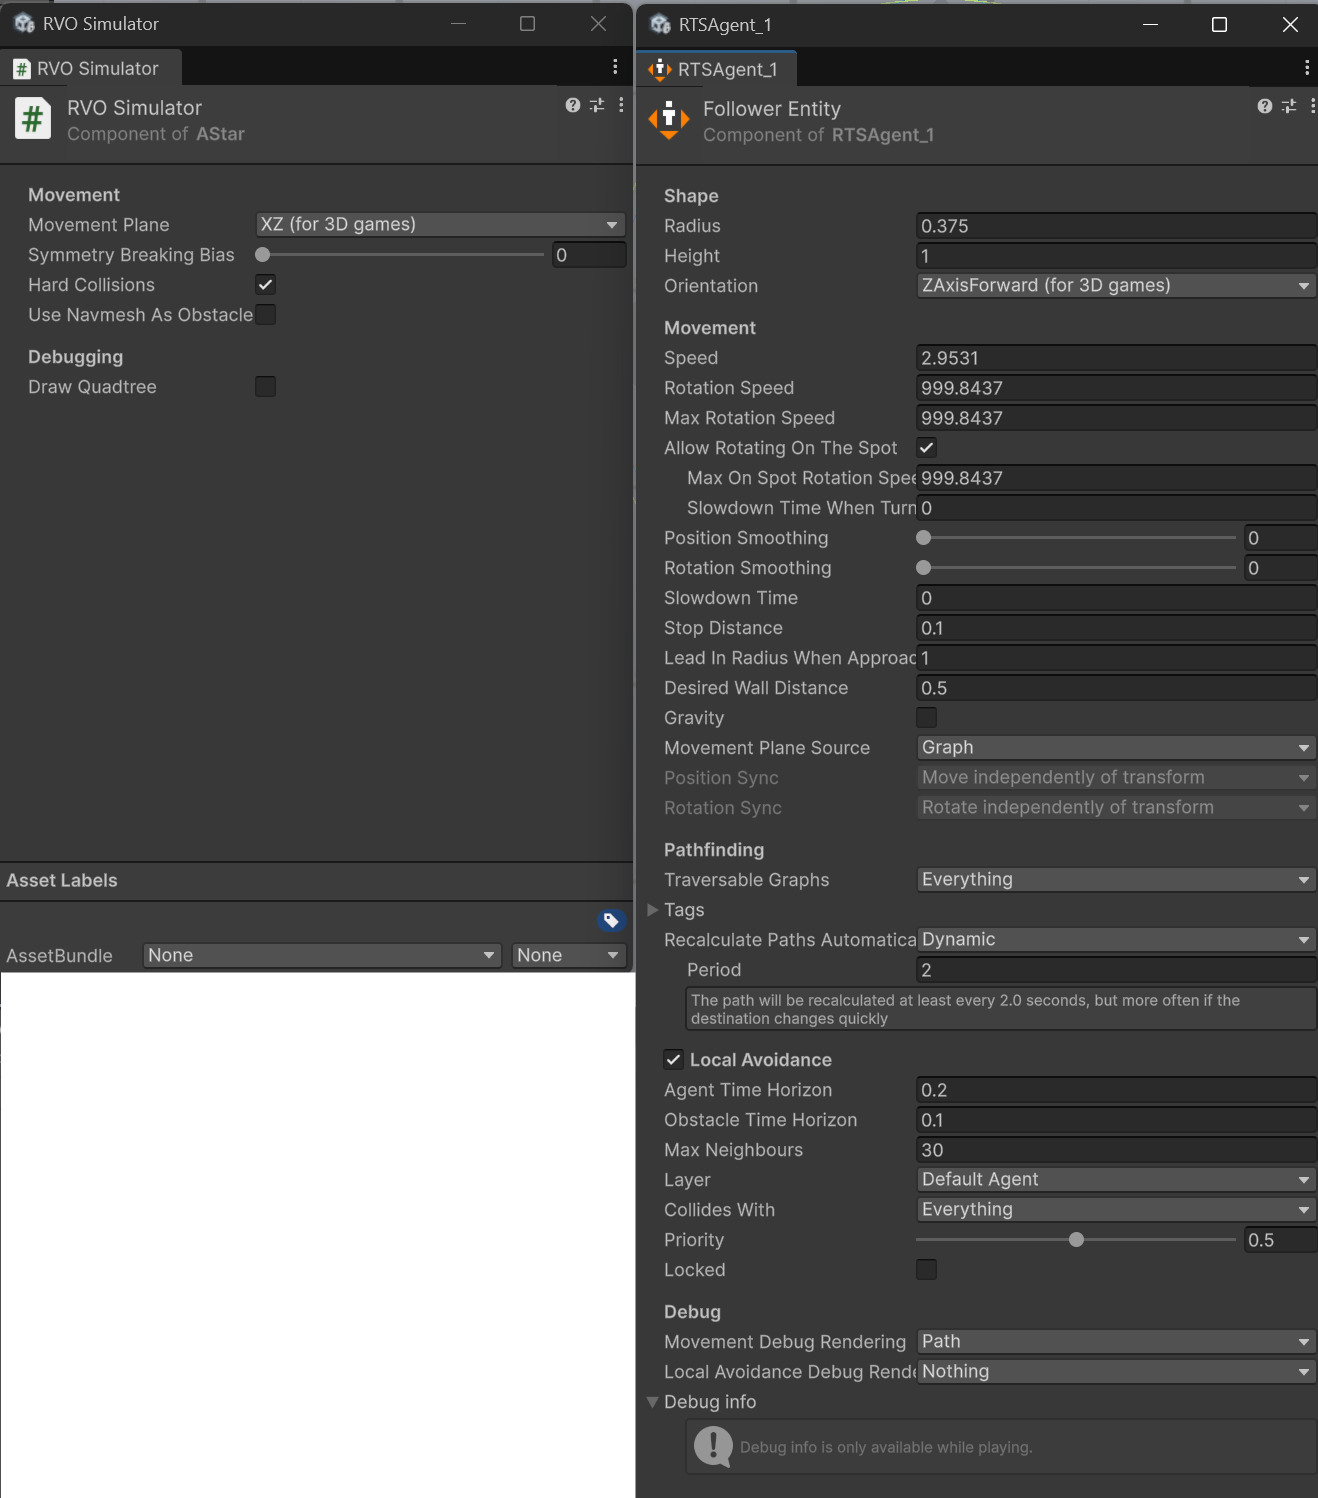The height and width of the screenshot is (1498, 1318).
Task: Expand the Tags foldout
Action: pos(653,910)
